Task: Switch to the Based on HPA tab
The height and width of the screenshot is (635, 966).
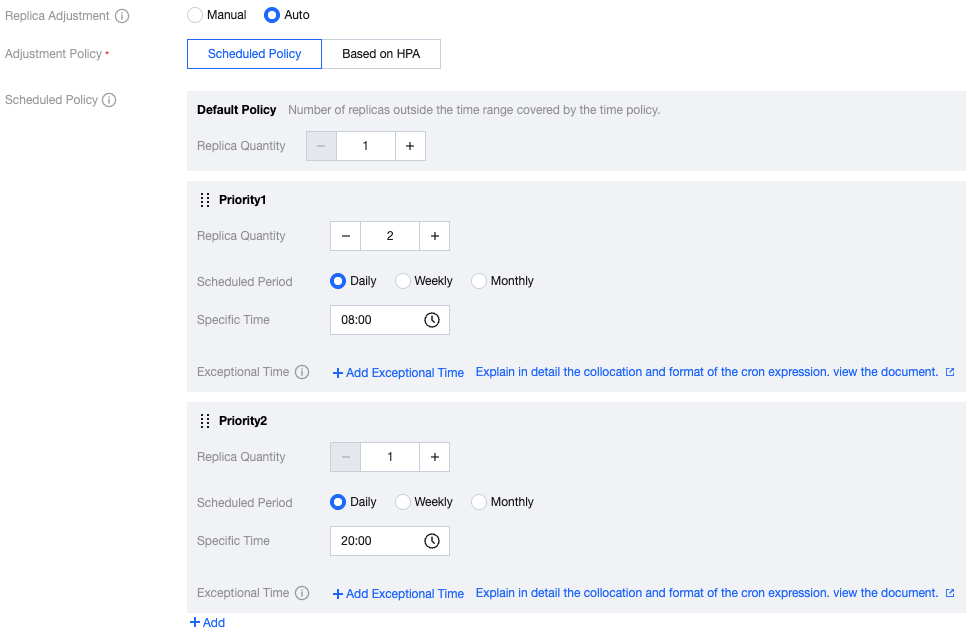Action: [381, 54]
